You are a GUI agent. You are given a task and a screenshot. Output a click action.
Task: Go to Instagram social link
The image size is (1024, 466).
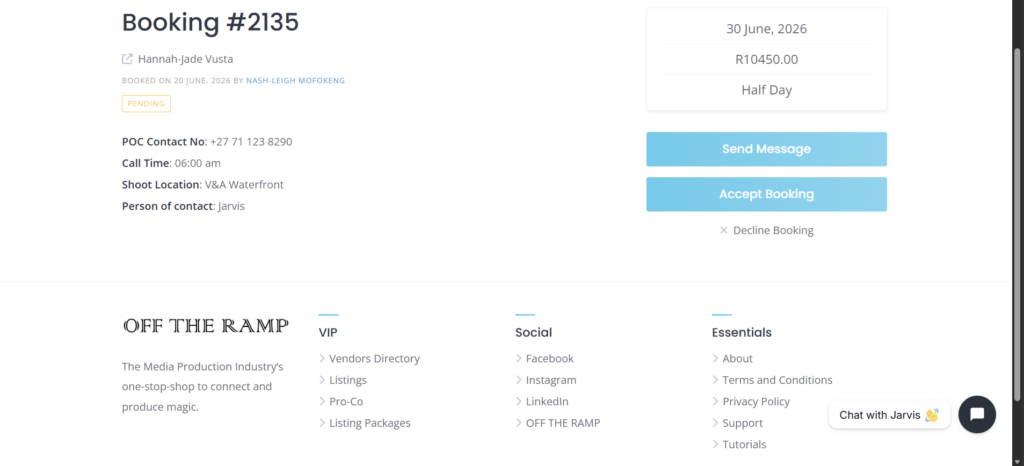point(551,380)
